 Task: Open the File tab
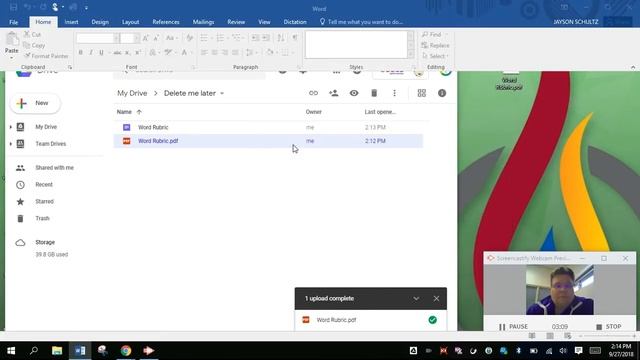pos(13,22)
